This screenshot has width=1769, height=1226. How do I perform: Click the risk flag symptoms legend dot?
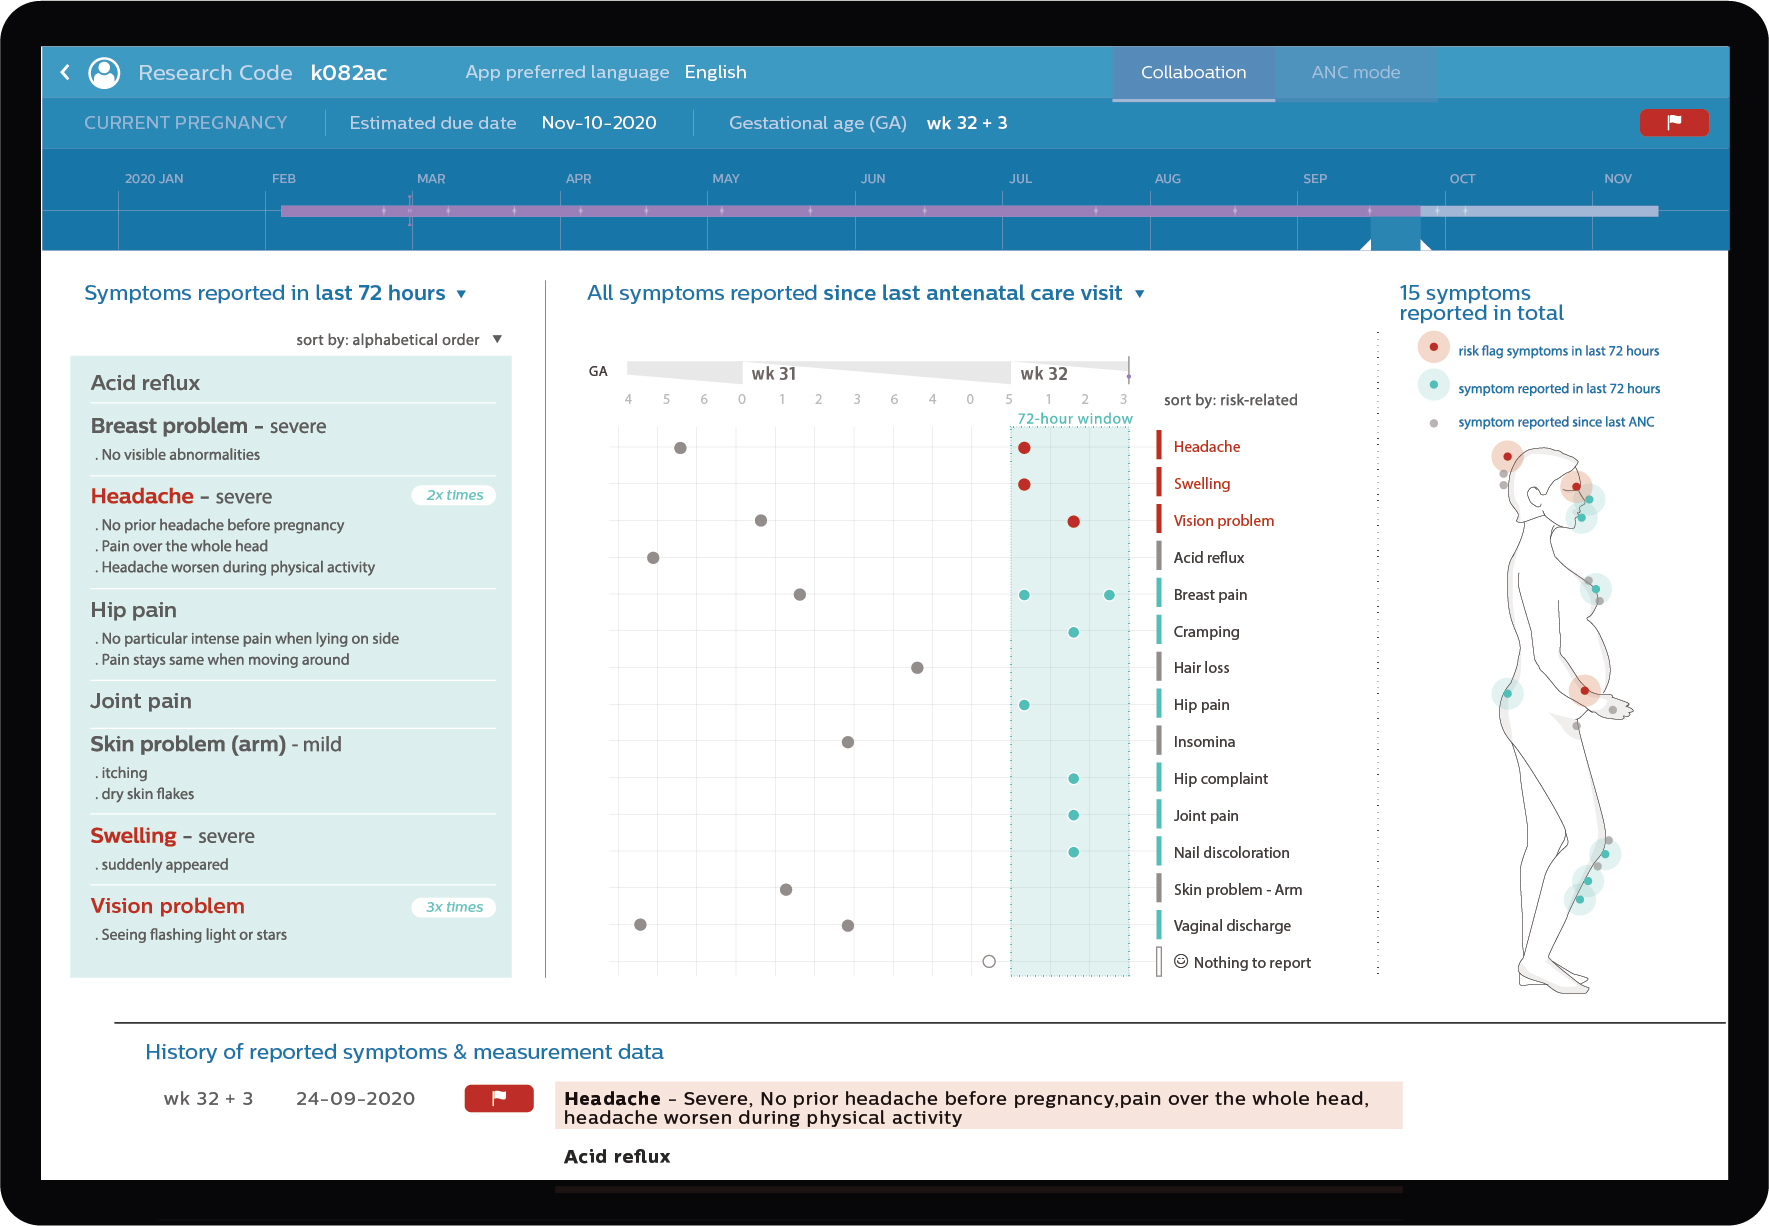pyautogui.click(x=1433, y=347)
